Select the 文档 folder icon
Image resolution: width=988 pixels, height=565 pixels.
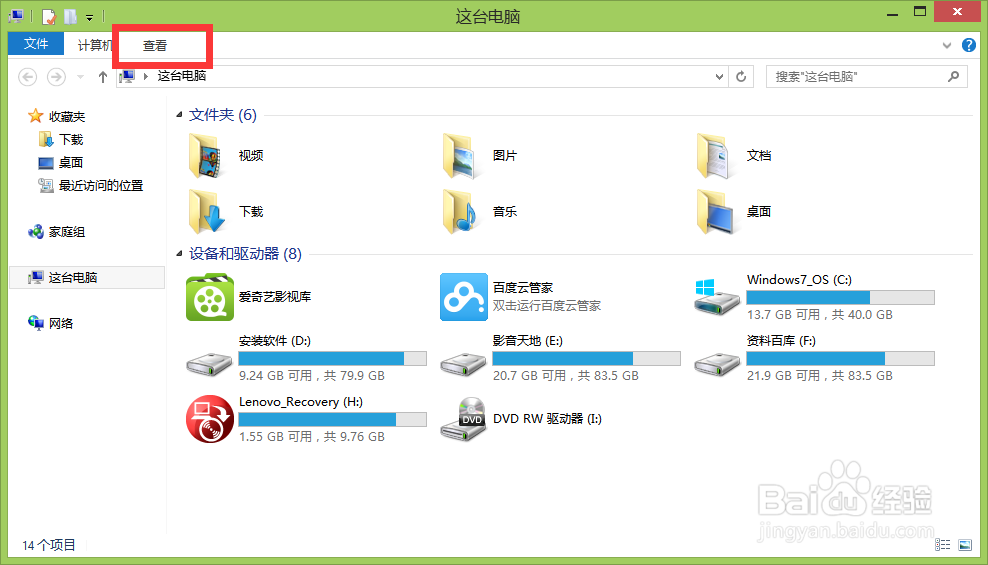click(715, 156)
